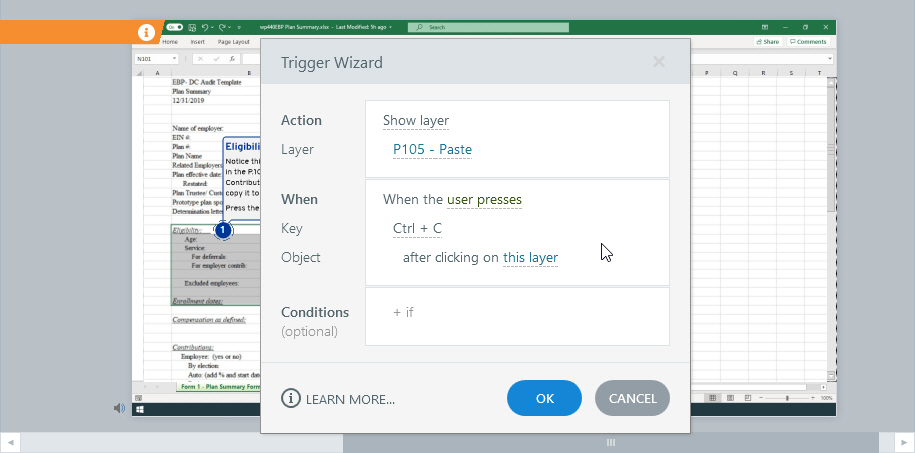
Task: Open the Page Layout ribbon tab
Action: [x=233, y=42]
